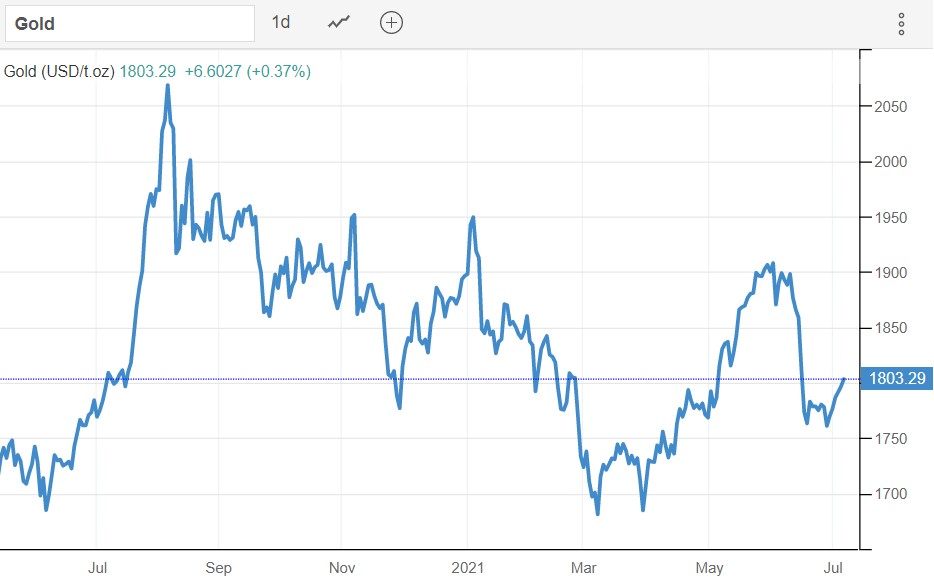Select the Nov label on time axis

[x=341, y=568]
